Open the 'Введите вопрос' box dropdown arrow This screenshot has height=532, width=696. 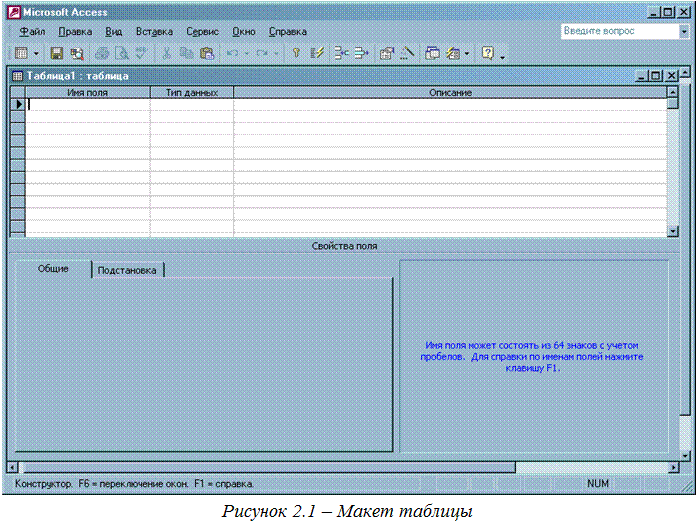[684, 32]
